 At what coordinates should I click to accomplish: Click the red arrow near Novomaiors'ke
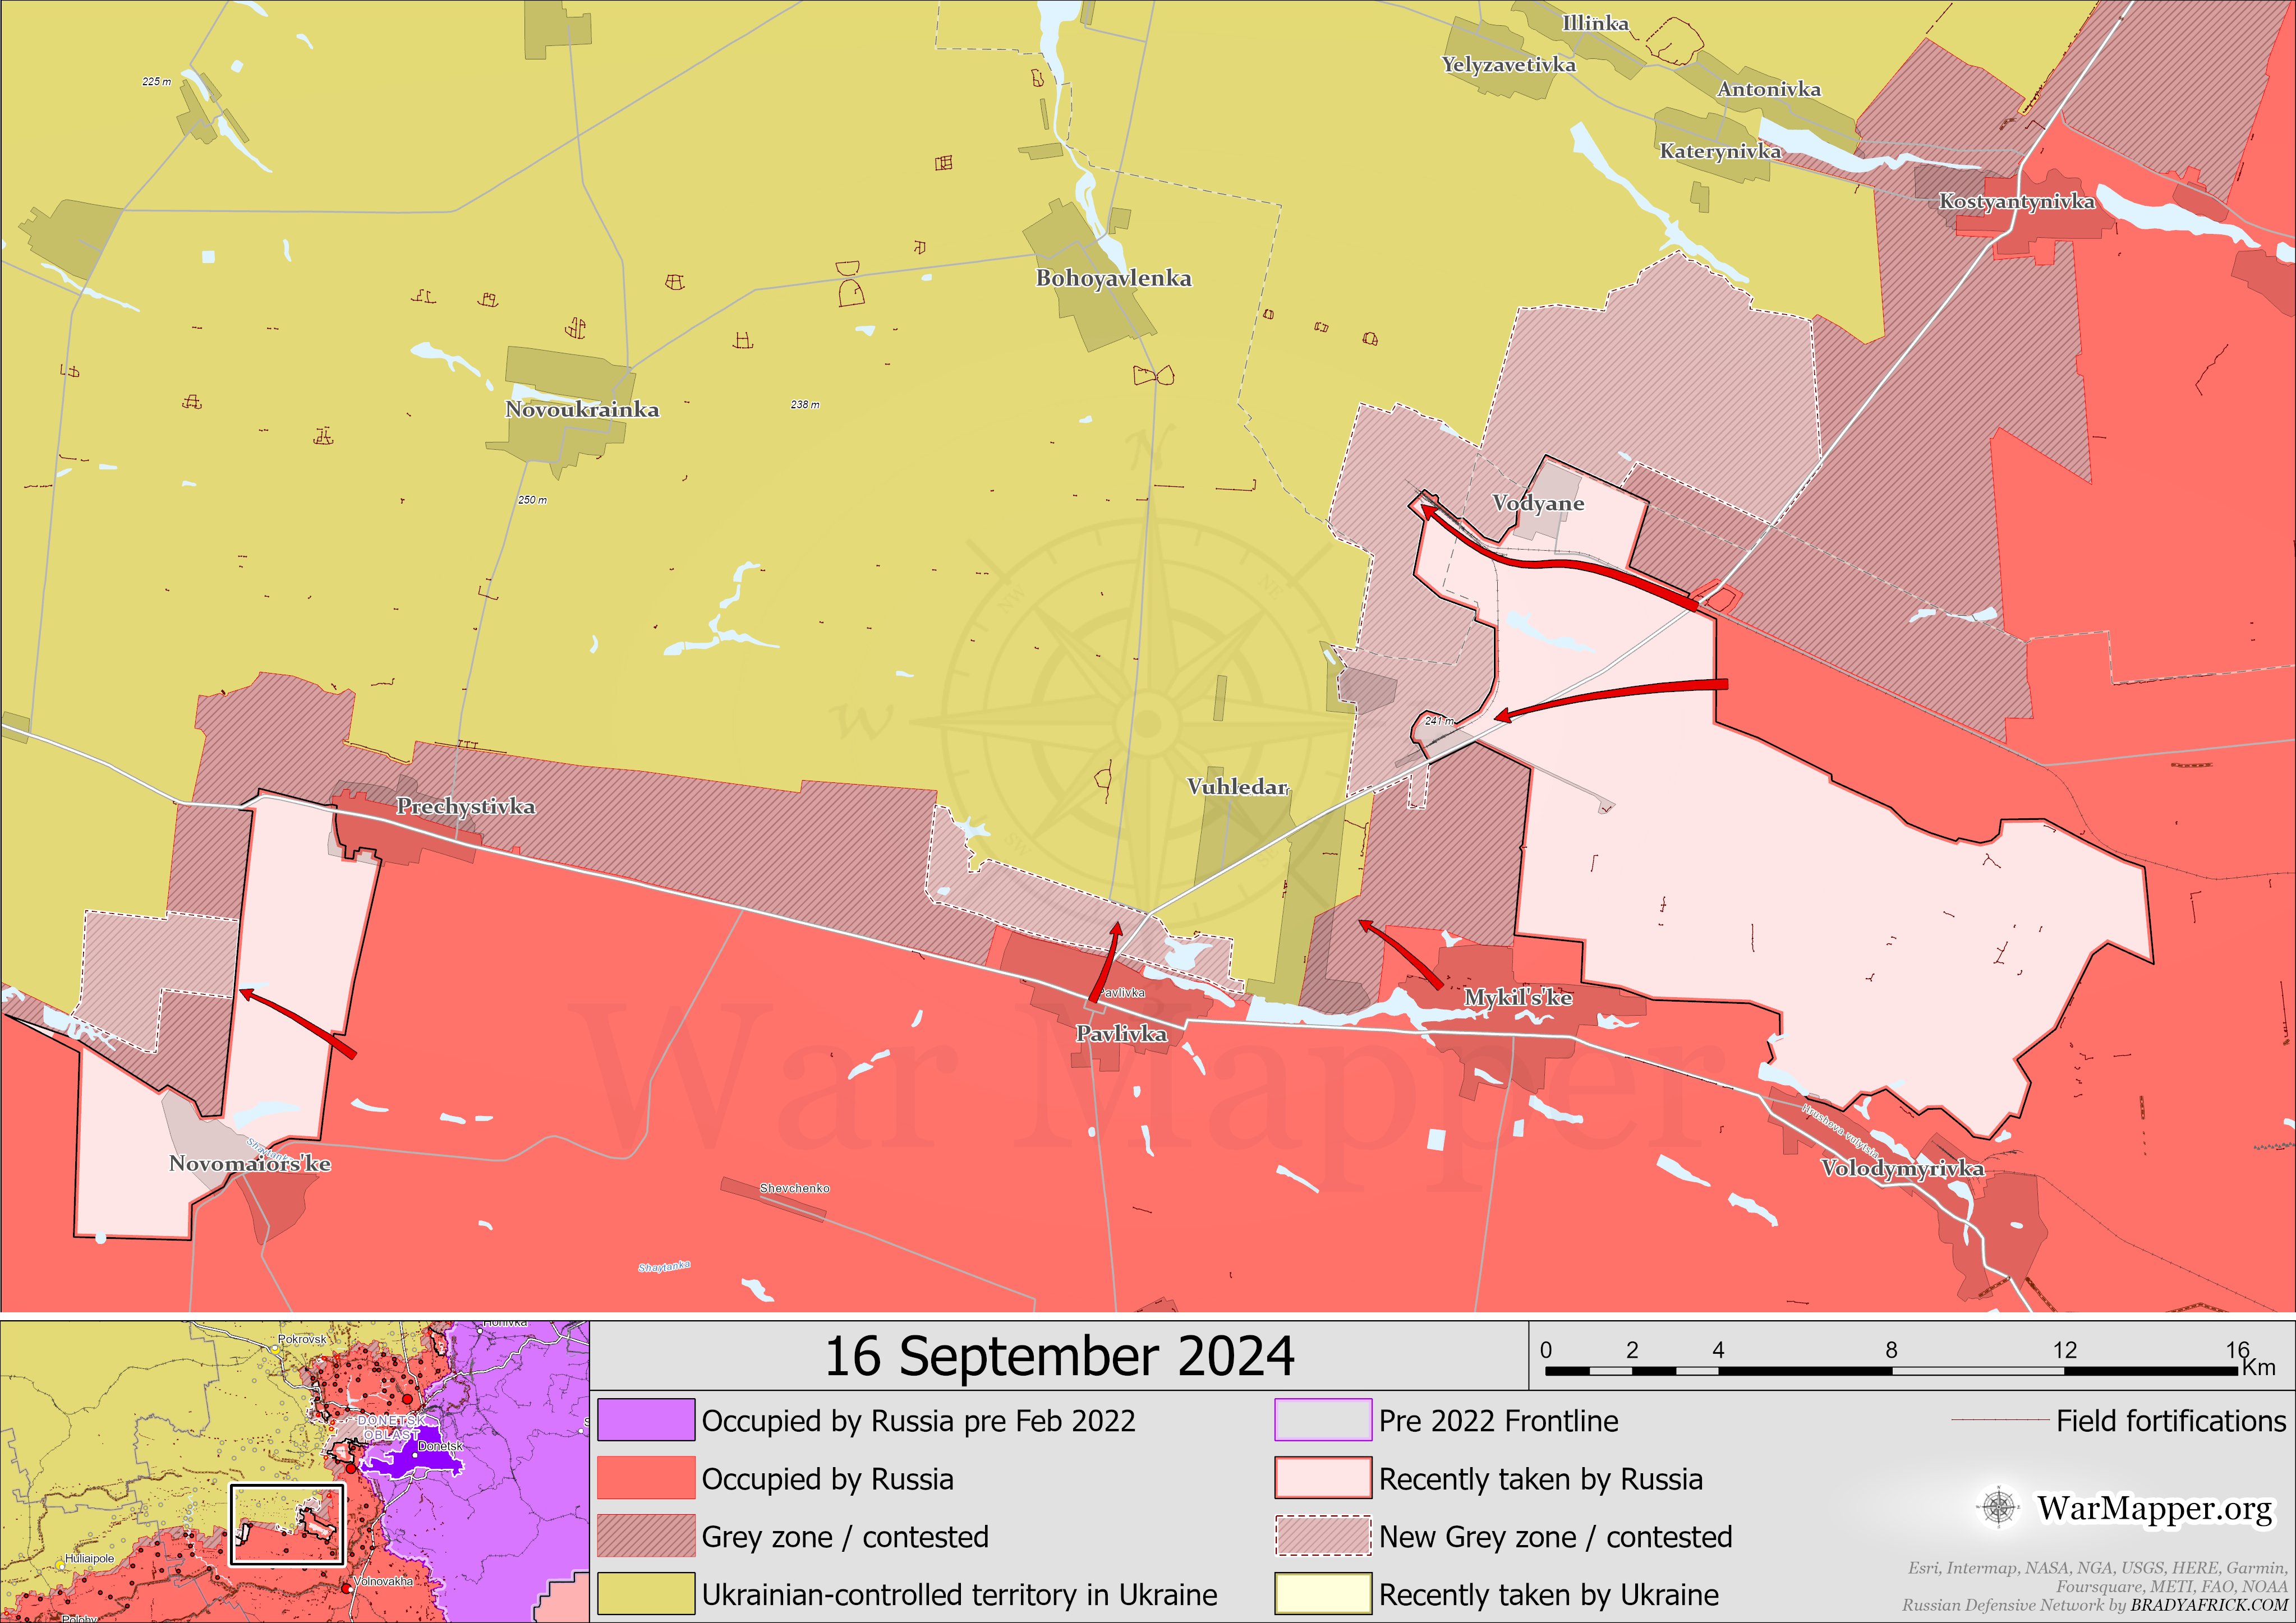tap(297, 1020)
